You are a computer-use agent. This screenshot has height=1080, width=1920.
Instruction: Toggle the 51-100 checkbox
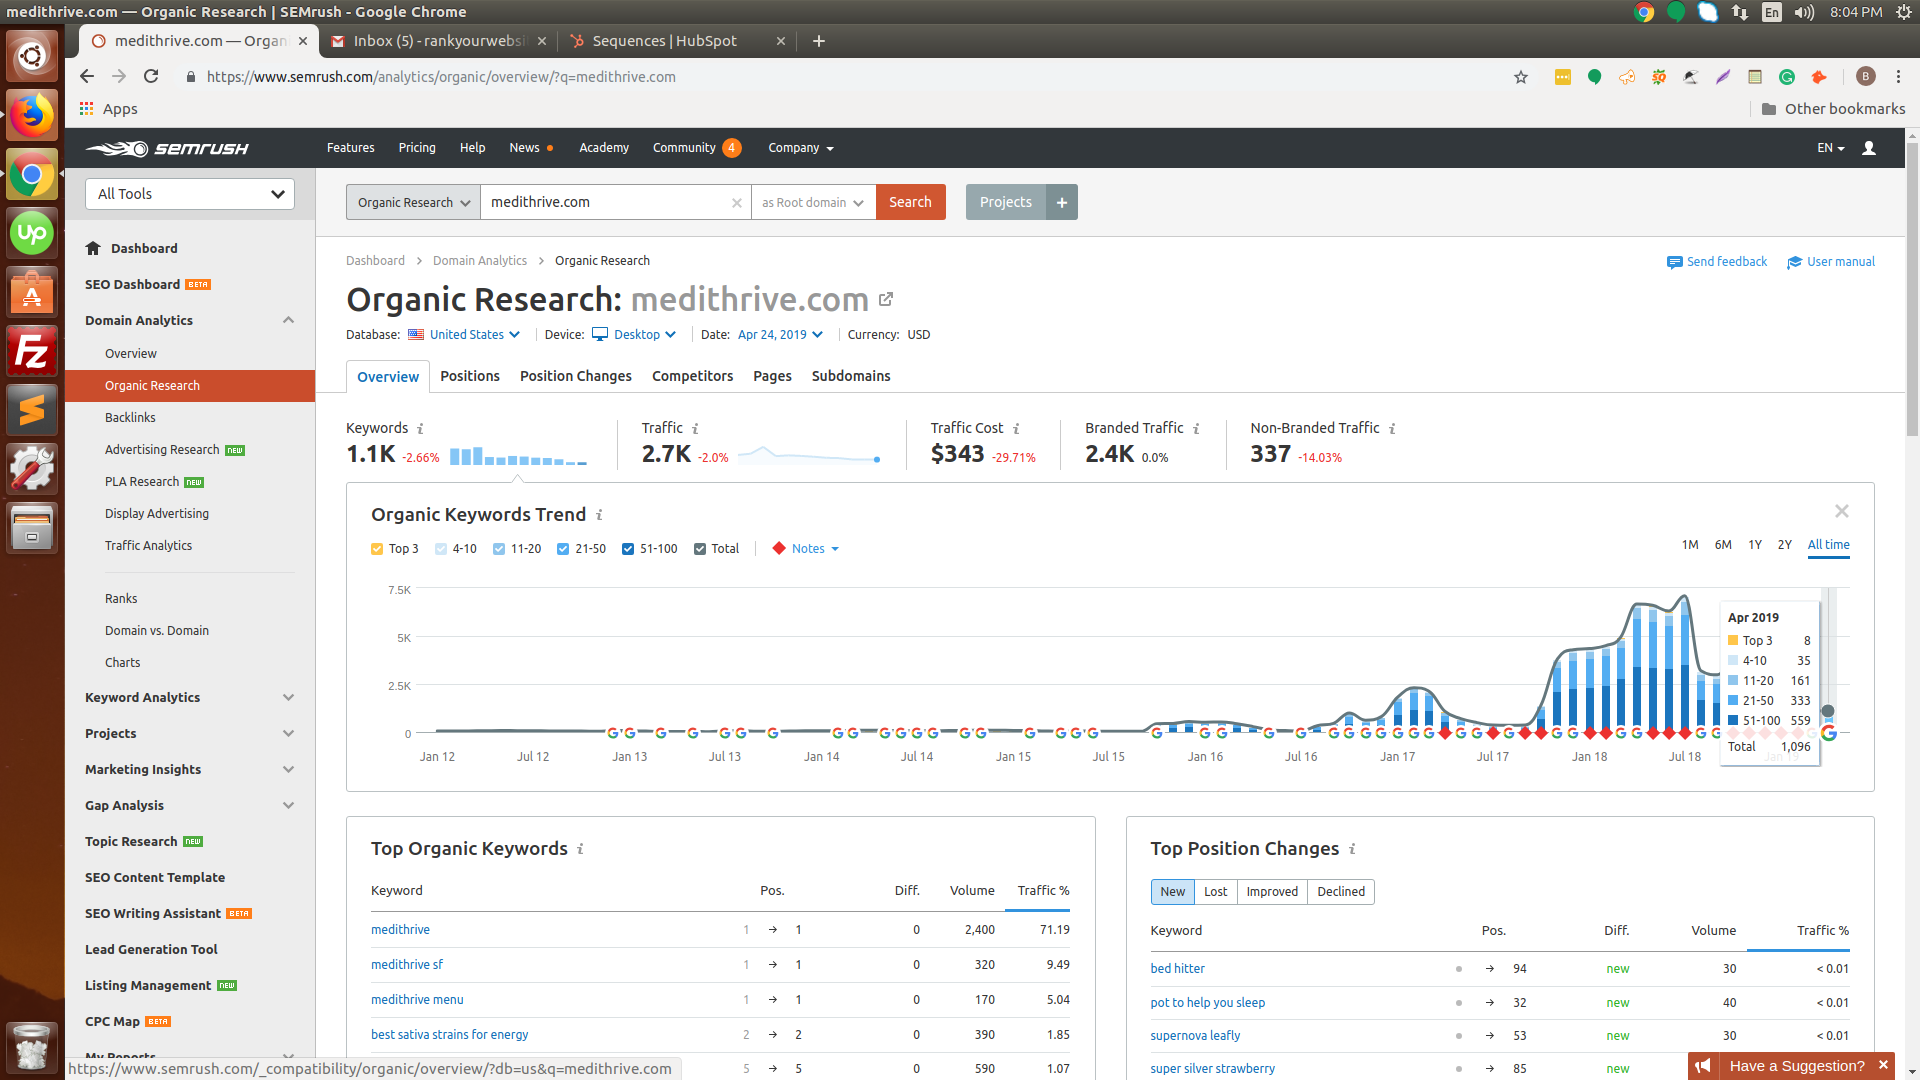(628, 549)
